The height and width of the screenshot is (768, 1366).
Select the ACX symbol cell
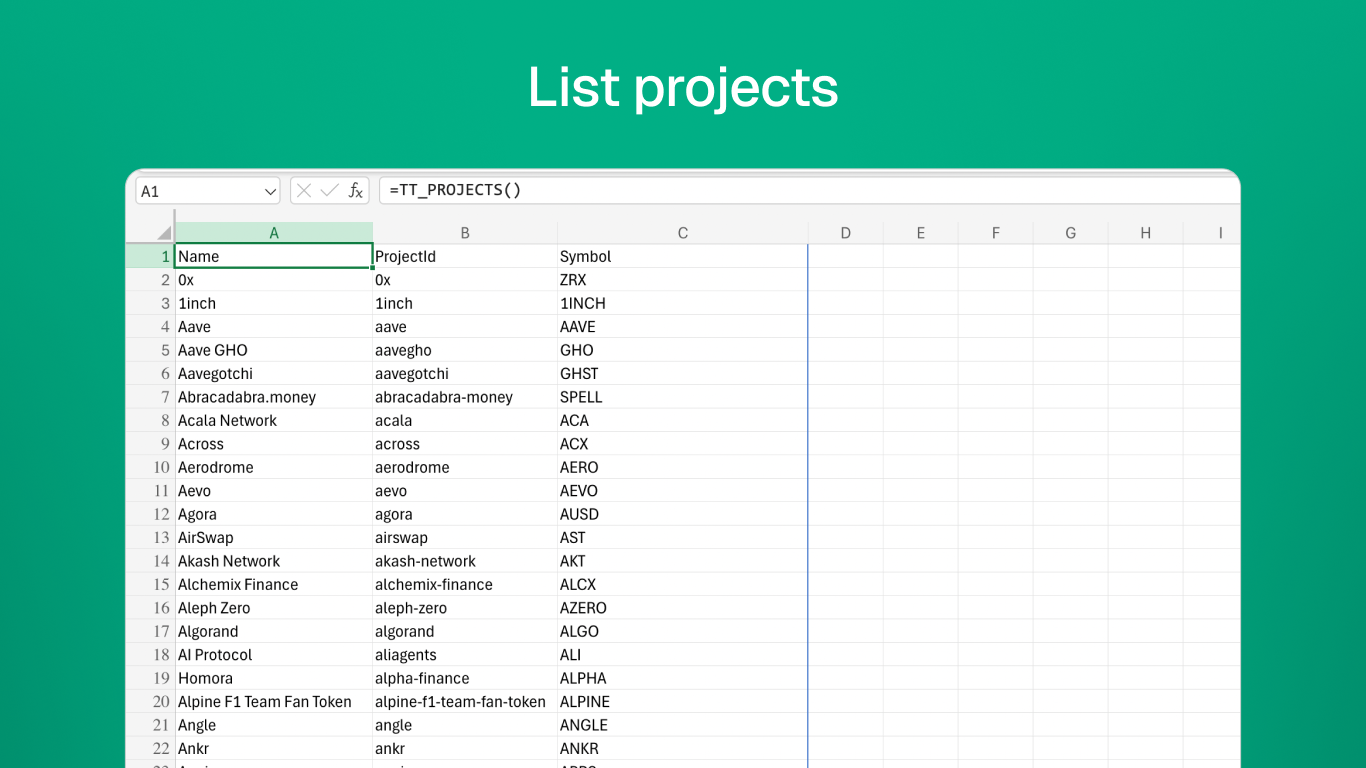(683, 444)
